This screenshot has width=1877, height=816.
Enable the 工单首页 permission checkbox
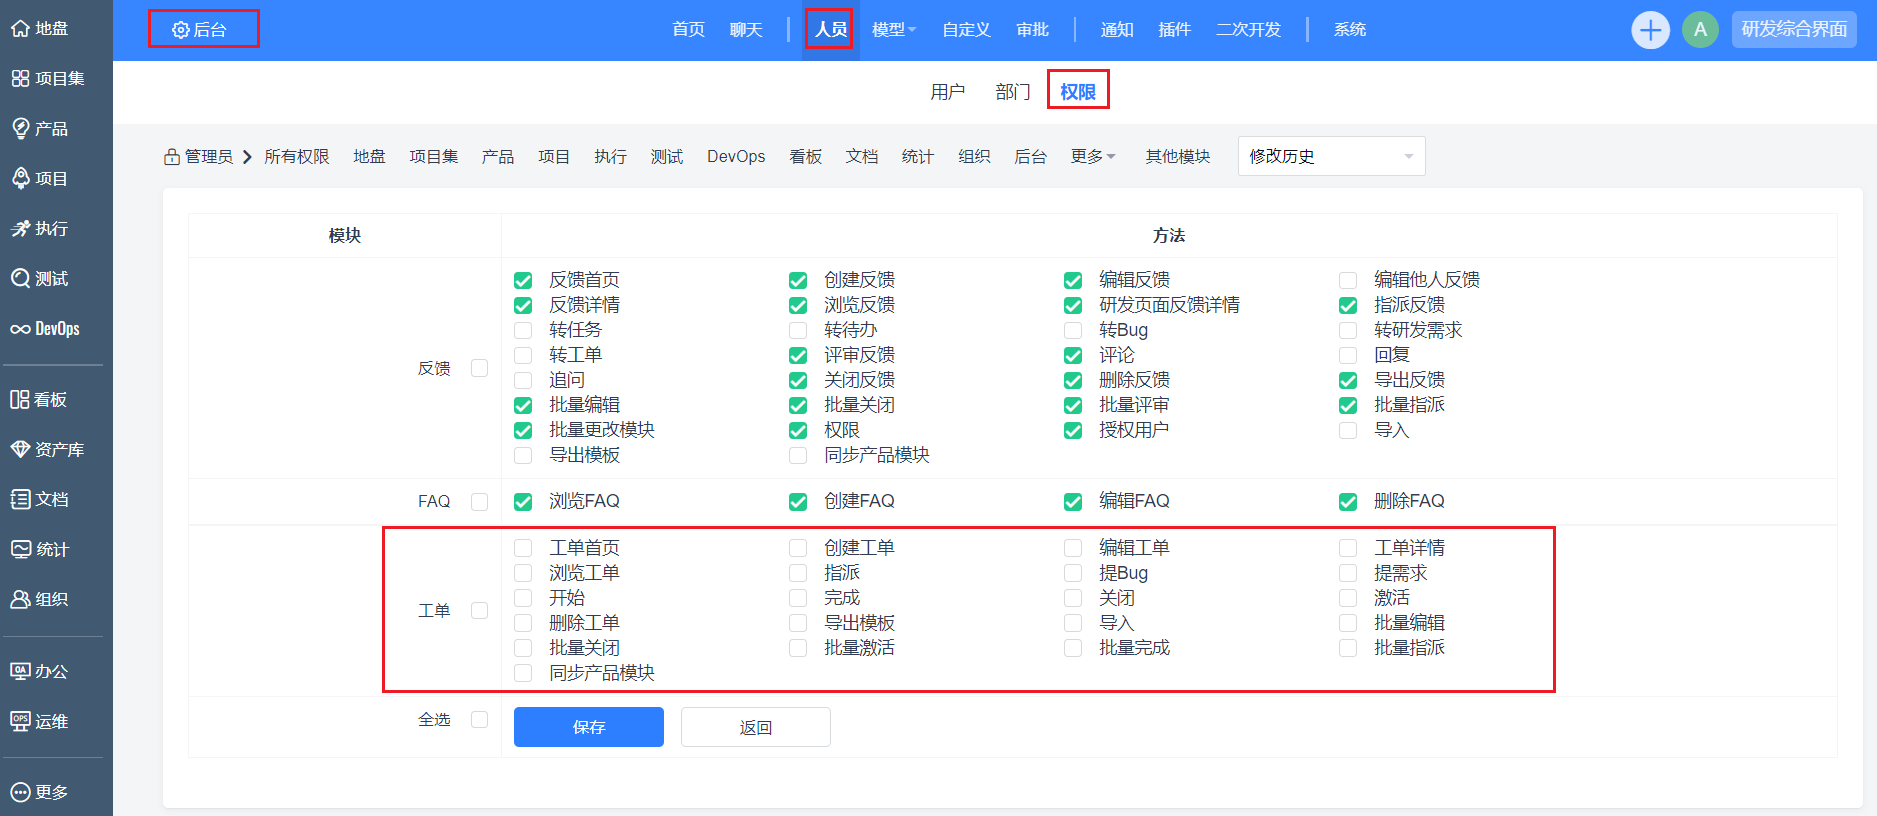[523, 548]
